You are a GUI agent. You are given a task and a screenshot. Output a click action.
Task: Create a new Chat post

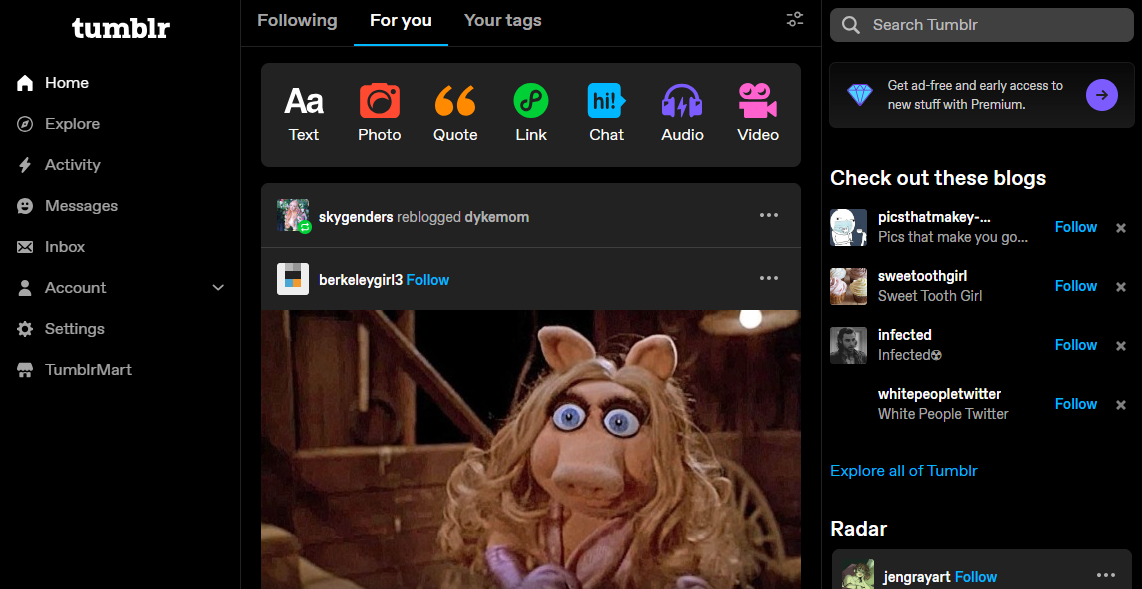(x=607, y=114)
